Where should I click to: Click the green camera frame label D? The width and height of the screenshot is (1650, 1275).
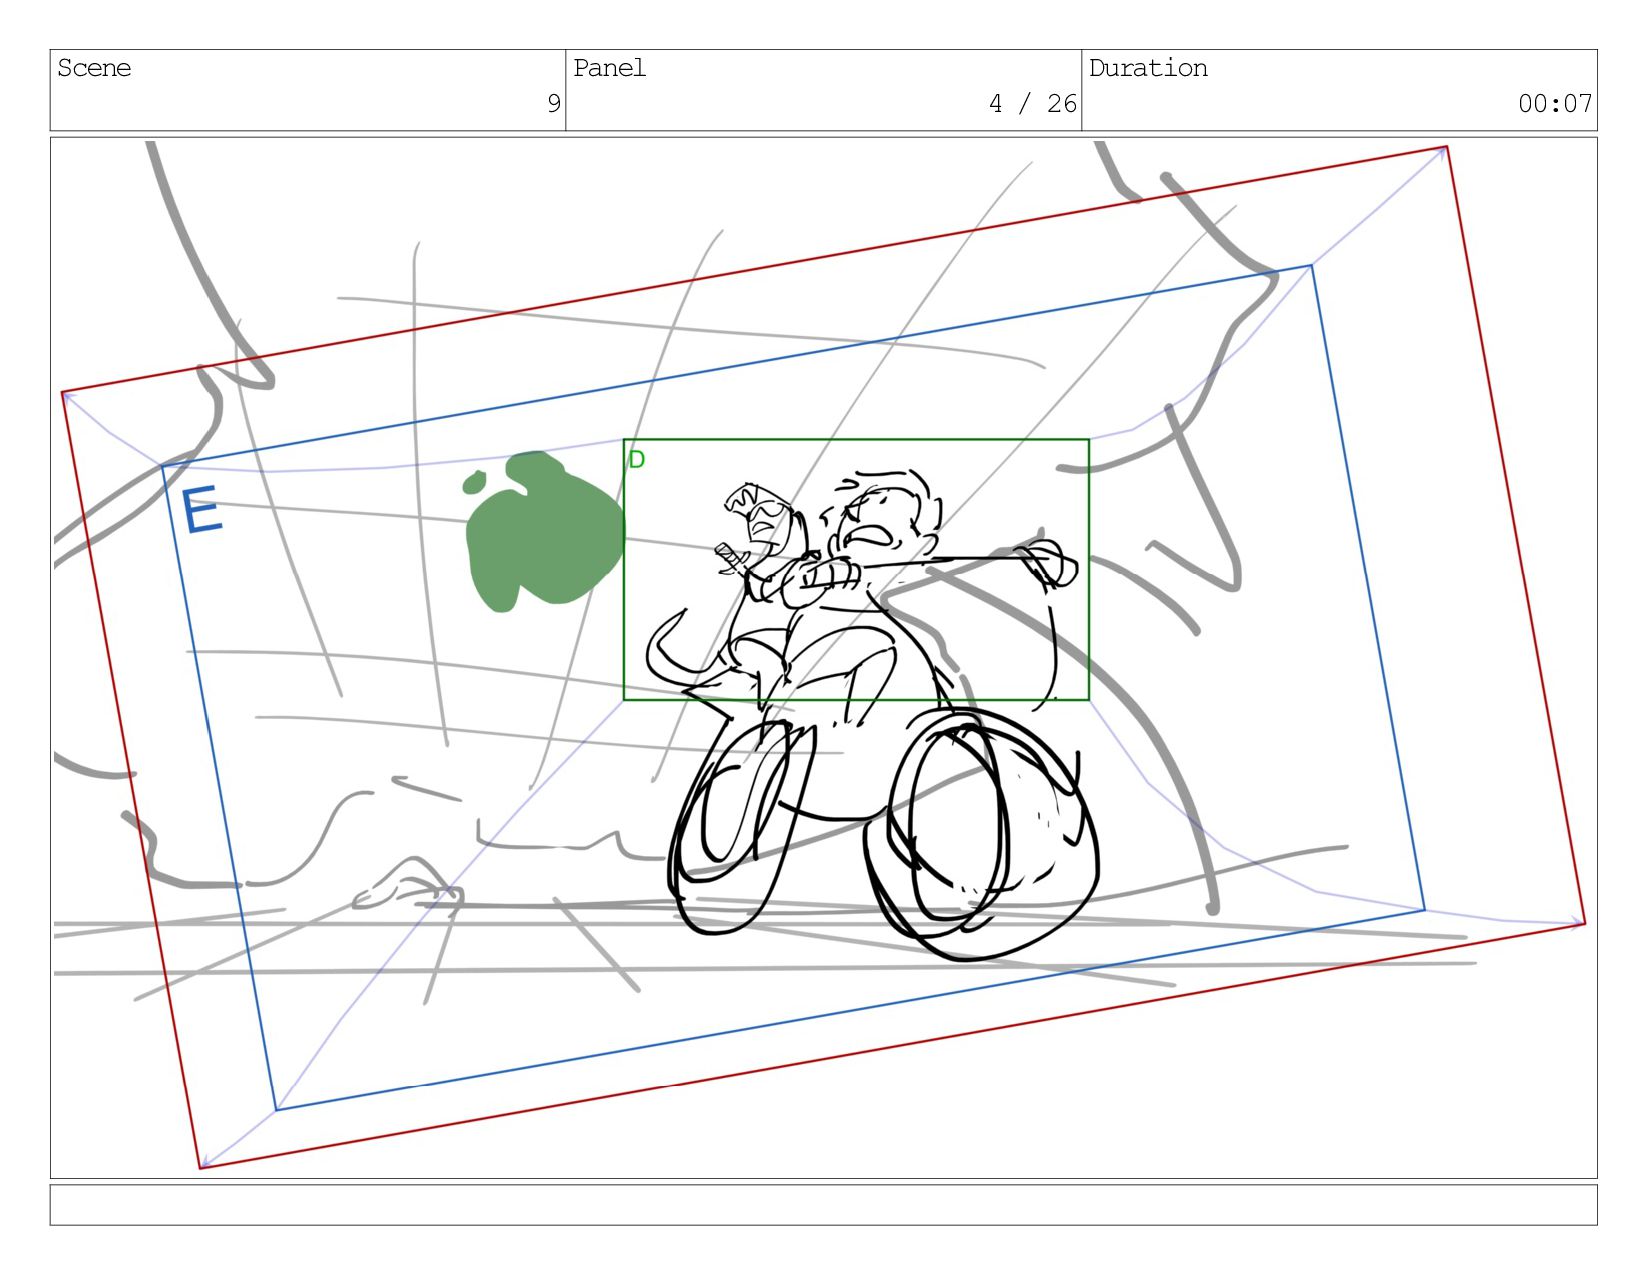tap(636, 460)
